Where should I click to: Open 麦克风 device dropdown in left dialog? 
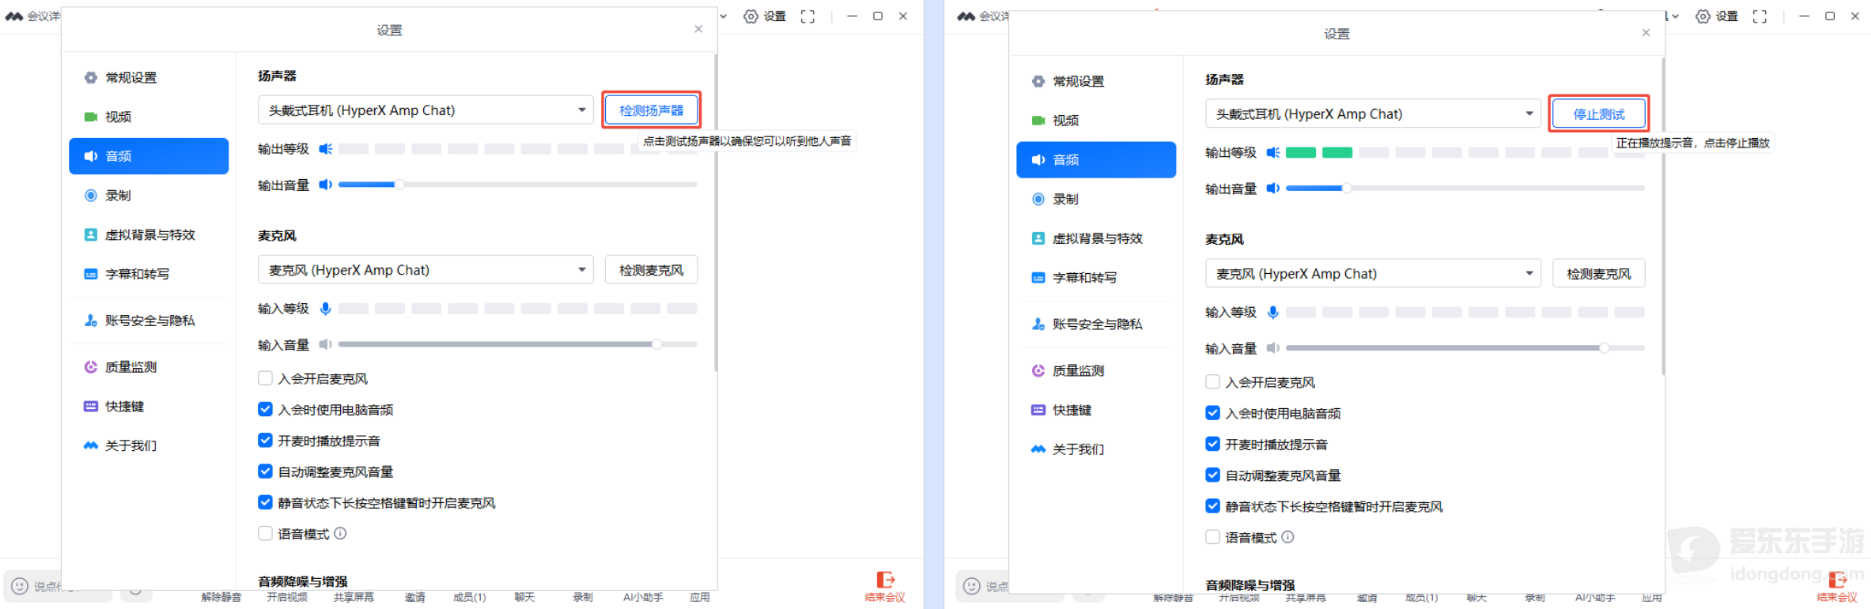(426, 270)
